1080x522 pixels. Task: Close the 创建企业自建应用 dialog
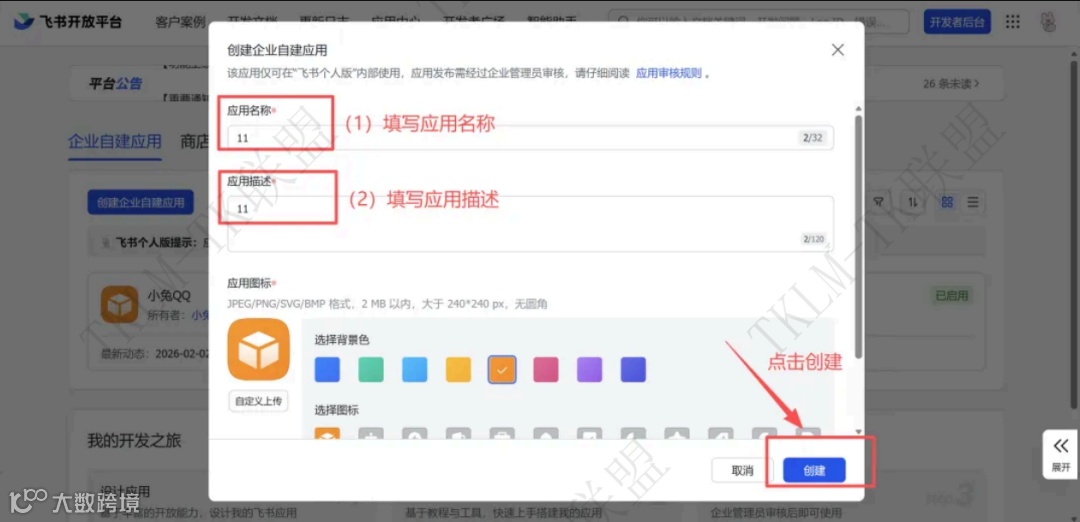coord(838,50)
